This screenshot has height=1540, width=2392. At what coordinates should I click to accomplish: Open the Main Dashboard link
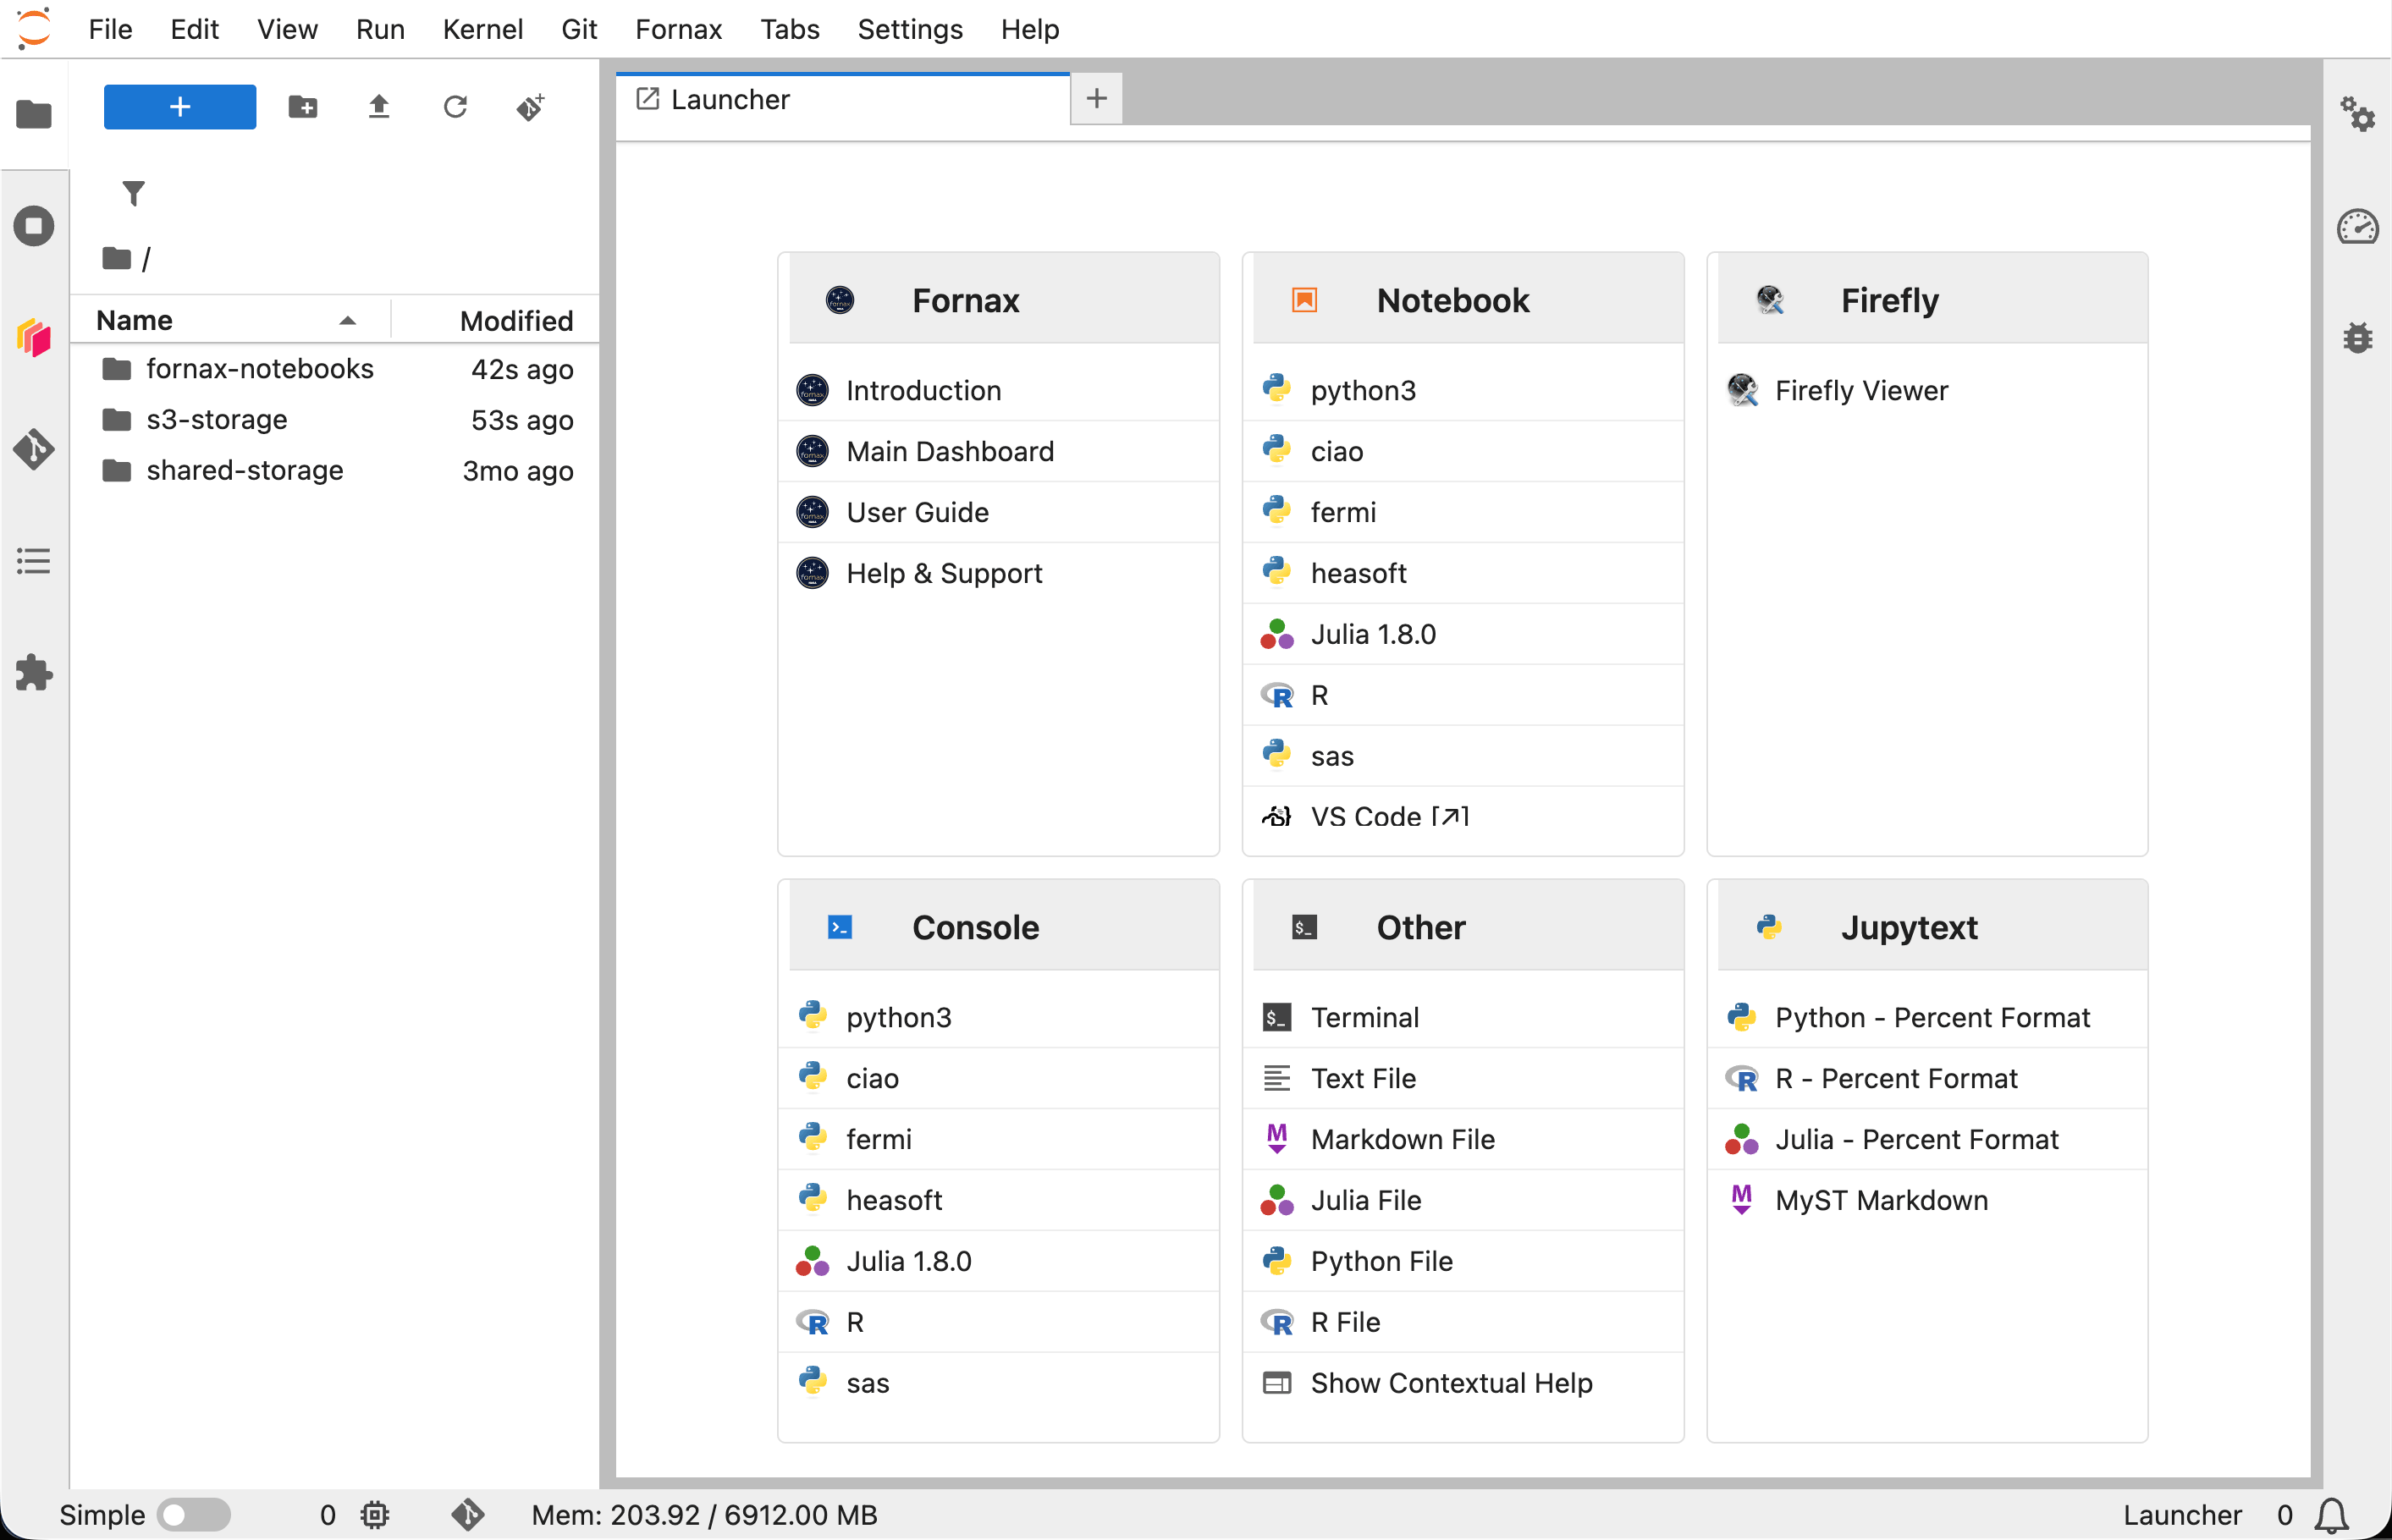[x=949, y=451]
